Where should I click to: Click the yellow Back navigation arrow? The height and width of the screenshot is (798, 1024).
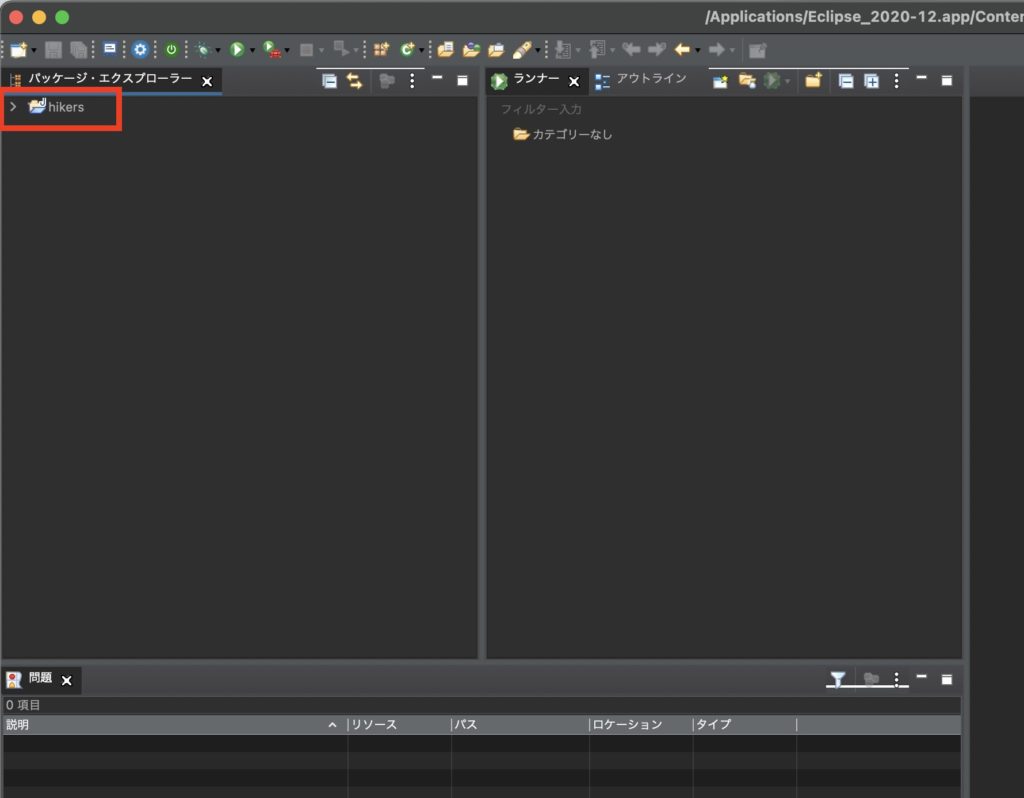click(x=682, y=50)
